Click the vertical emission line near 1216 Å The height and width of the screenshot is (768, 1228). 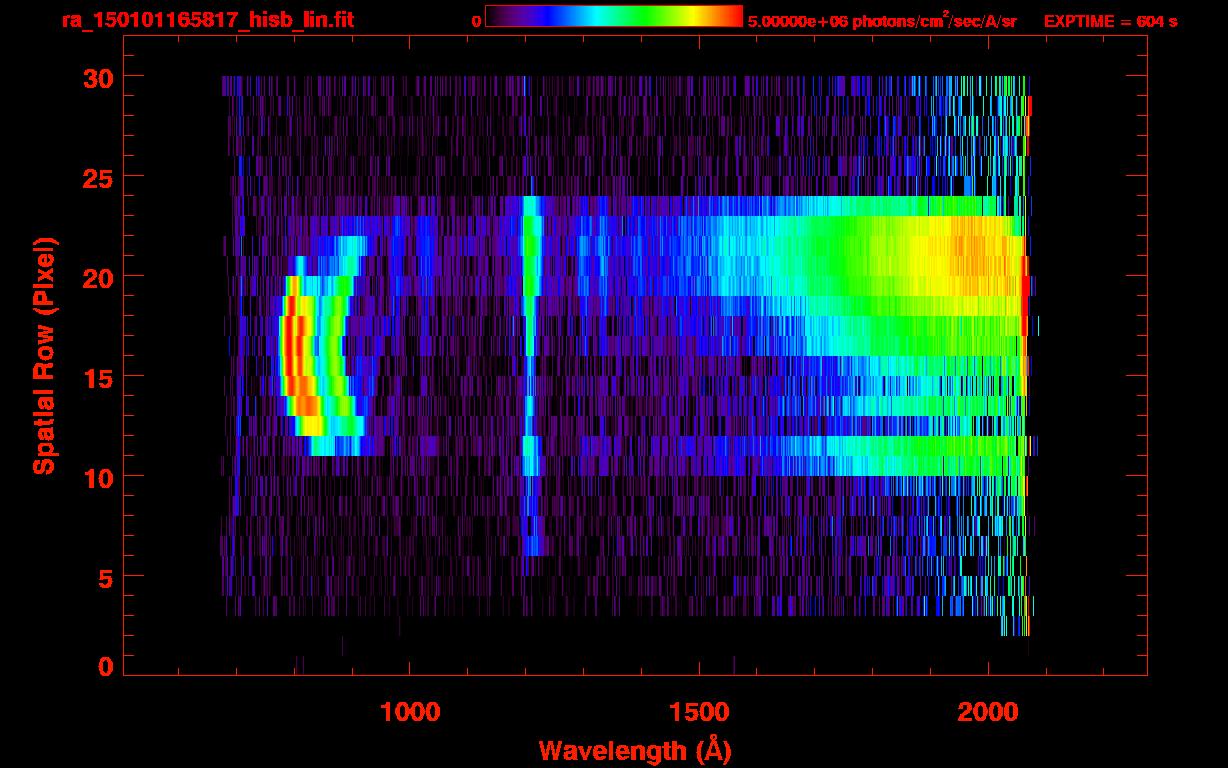click(530, 300)
